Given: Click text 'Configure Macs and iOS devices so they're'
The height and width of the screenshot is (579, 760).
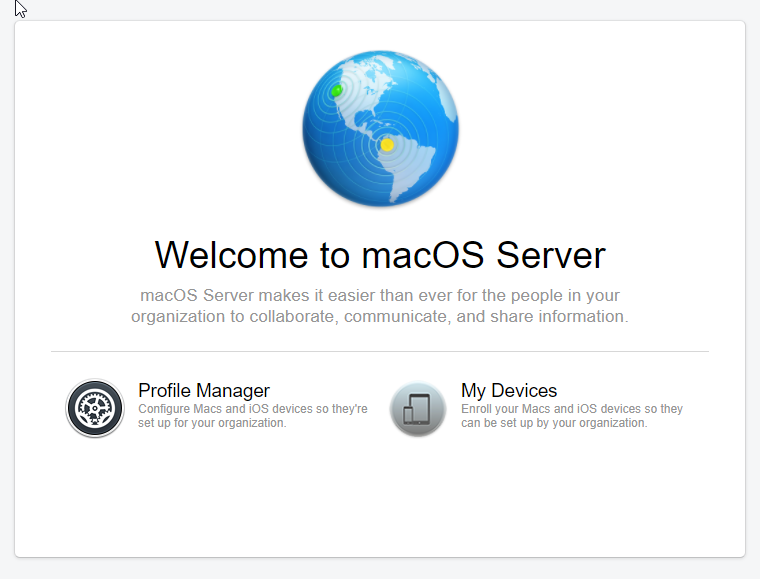Looking at the screenshot, I should [253, 409].
